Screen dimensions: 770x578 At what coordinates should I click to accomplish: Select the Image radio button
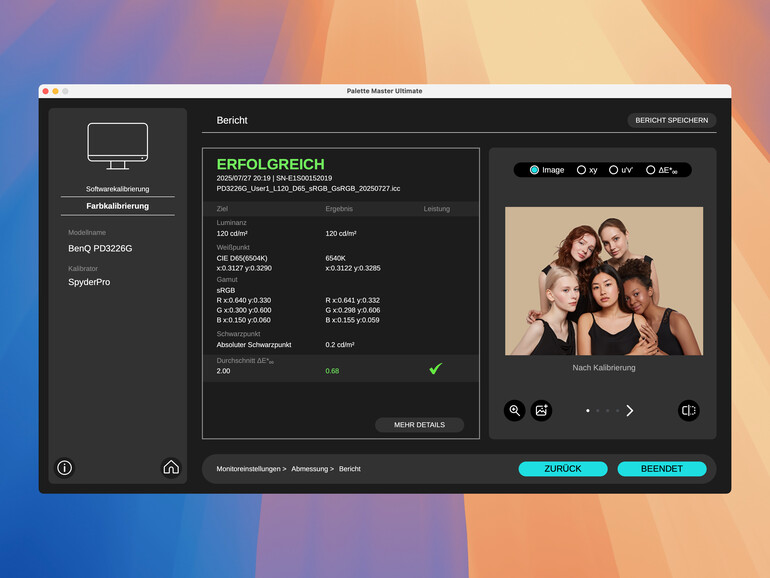pyautogui.click(x=534, y=170)
